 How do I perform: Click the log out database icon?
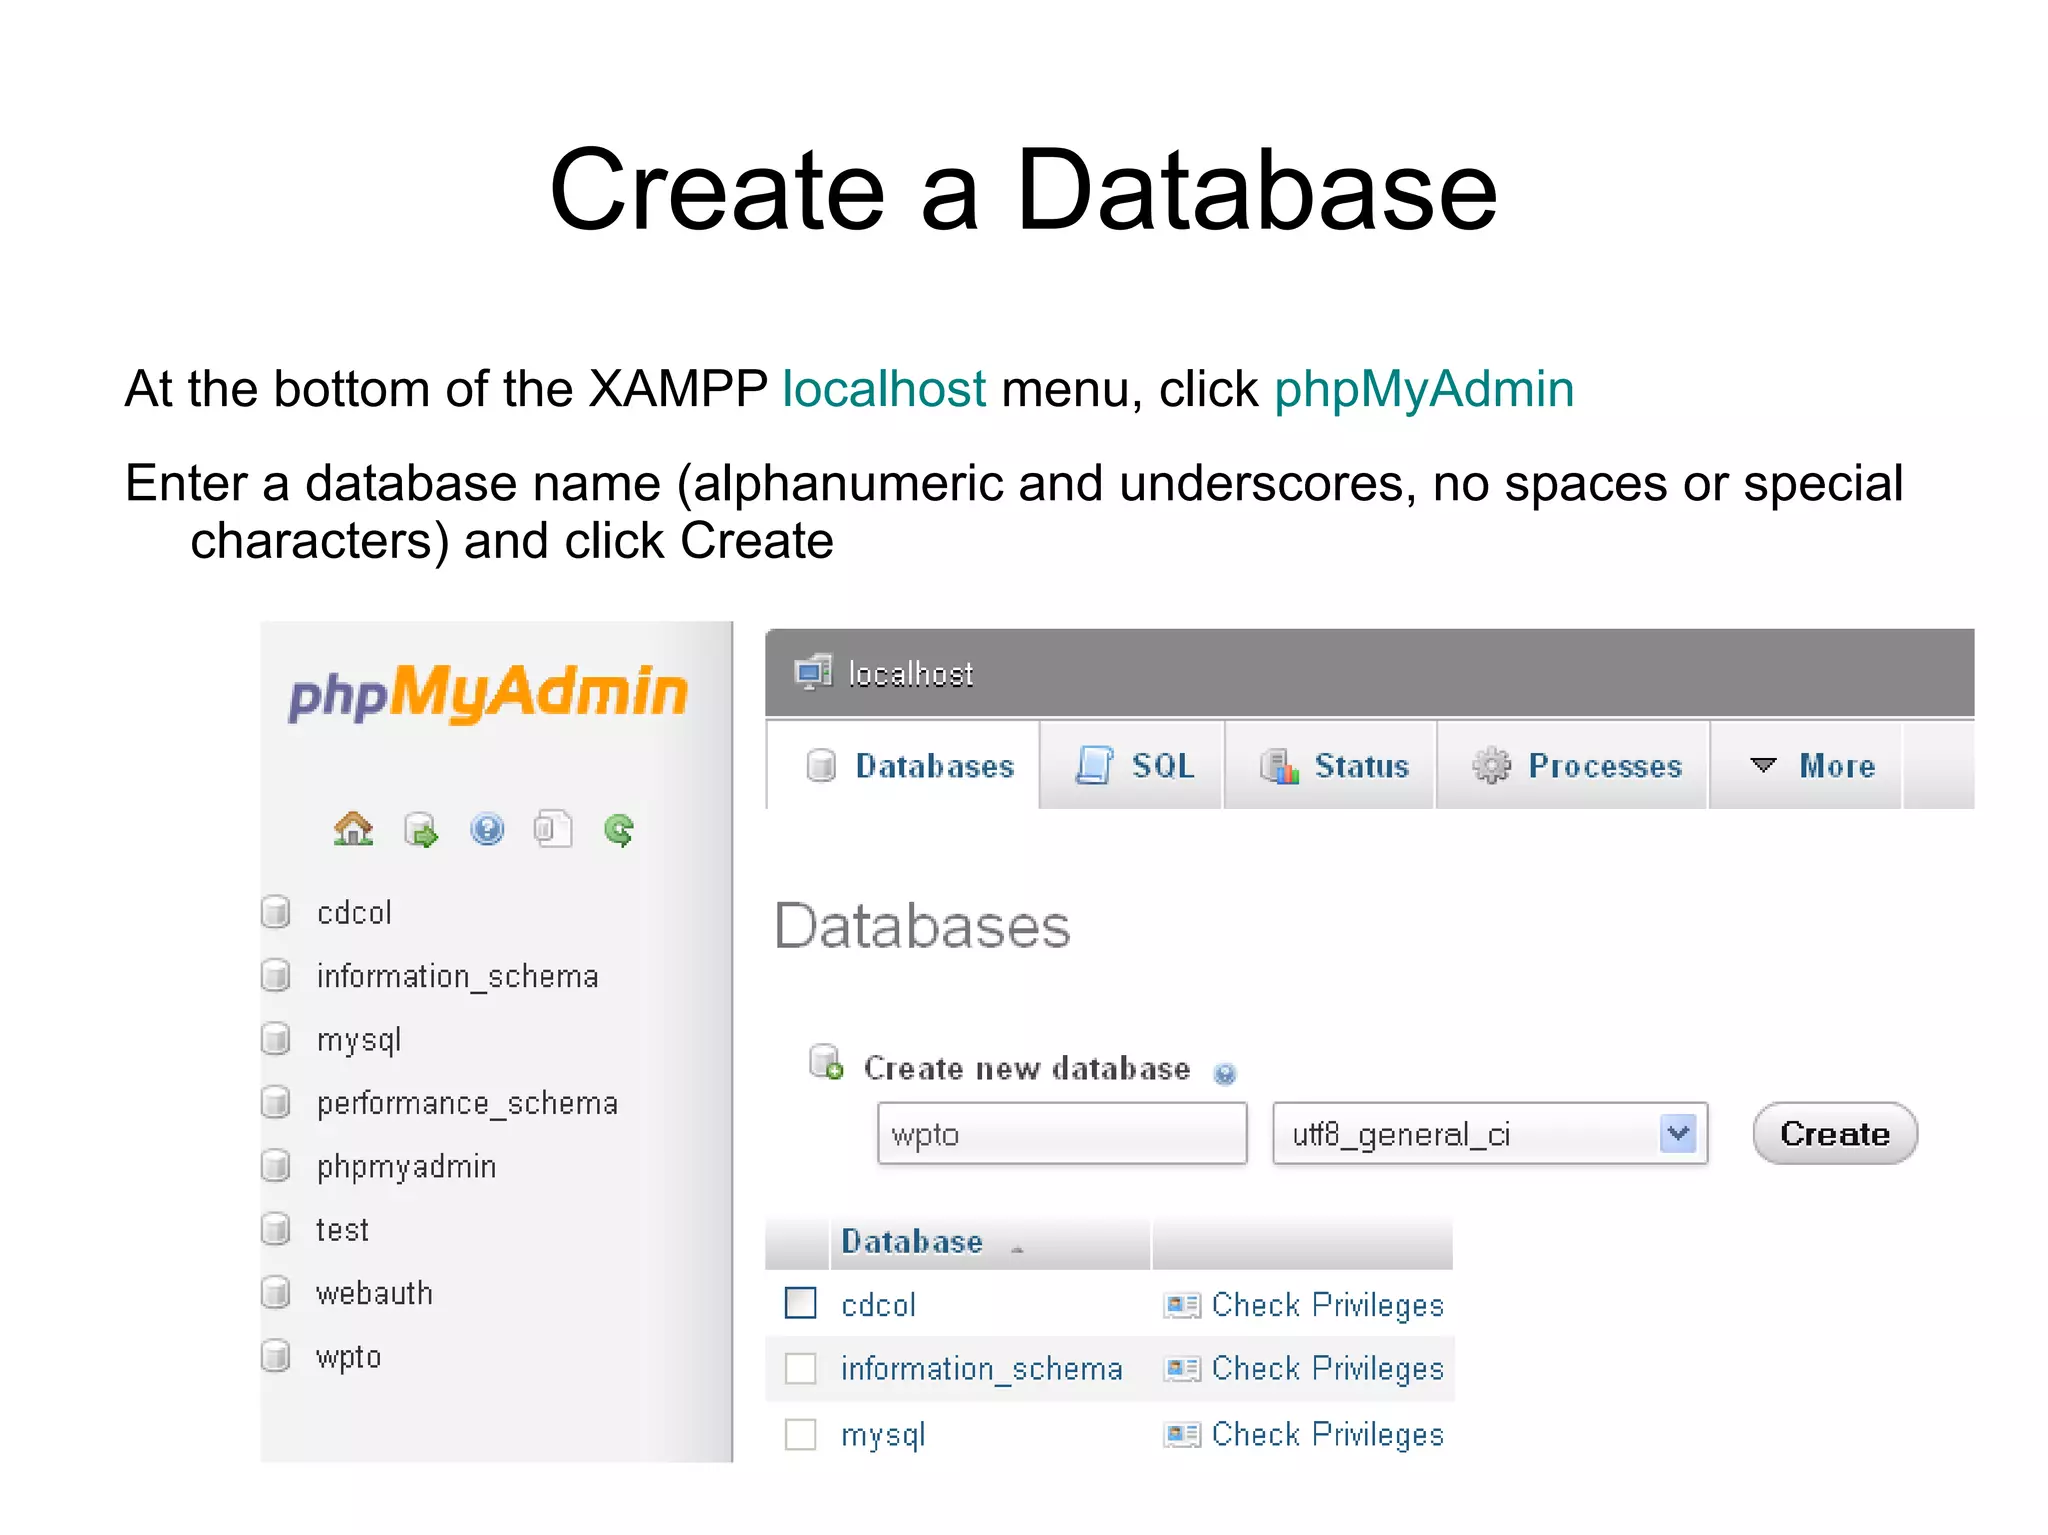point(421,830)
